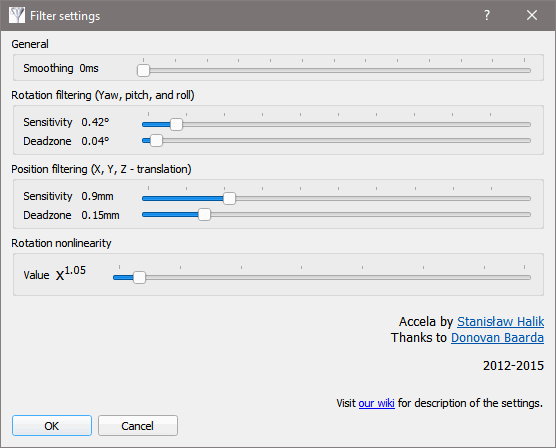Click the question mark help button

[487, 15]
